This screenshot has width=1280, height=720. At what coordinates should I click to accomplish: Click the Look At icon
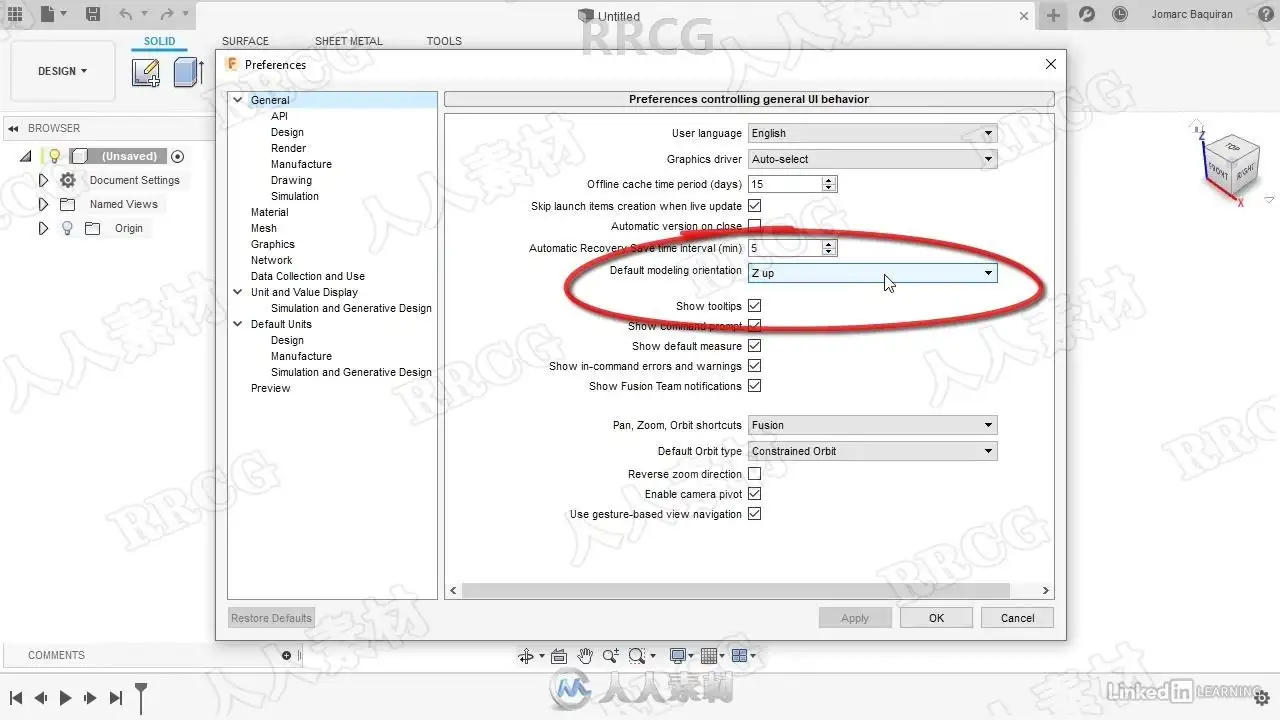pos(559,656)
